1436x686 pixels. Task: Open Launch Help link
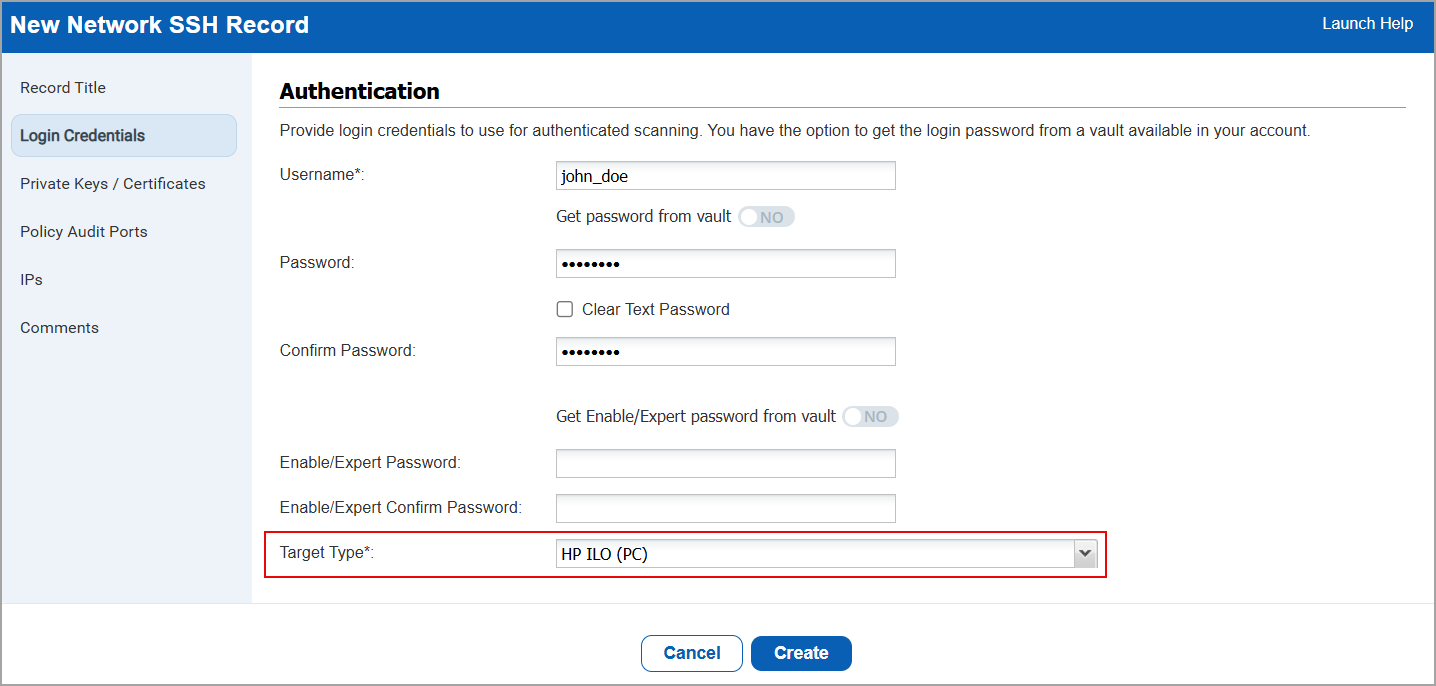(1367, 24)
